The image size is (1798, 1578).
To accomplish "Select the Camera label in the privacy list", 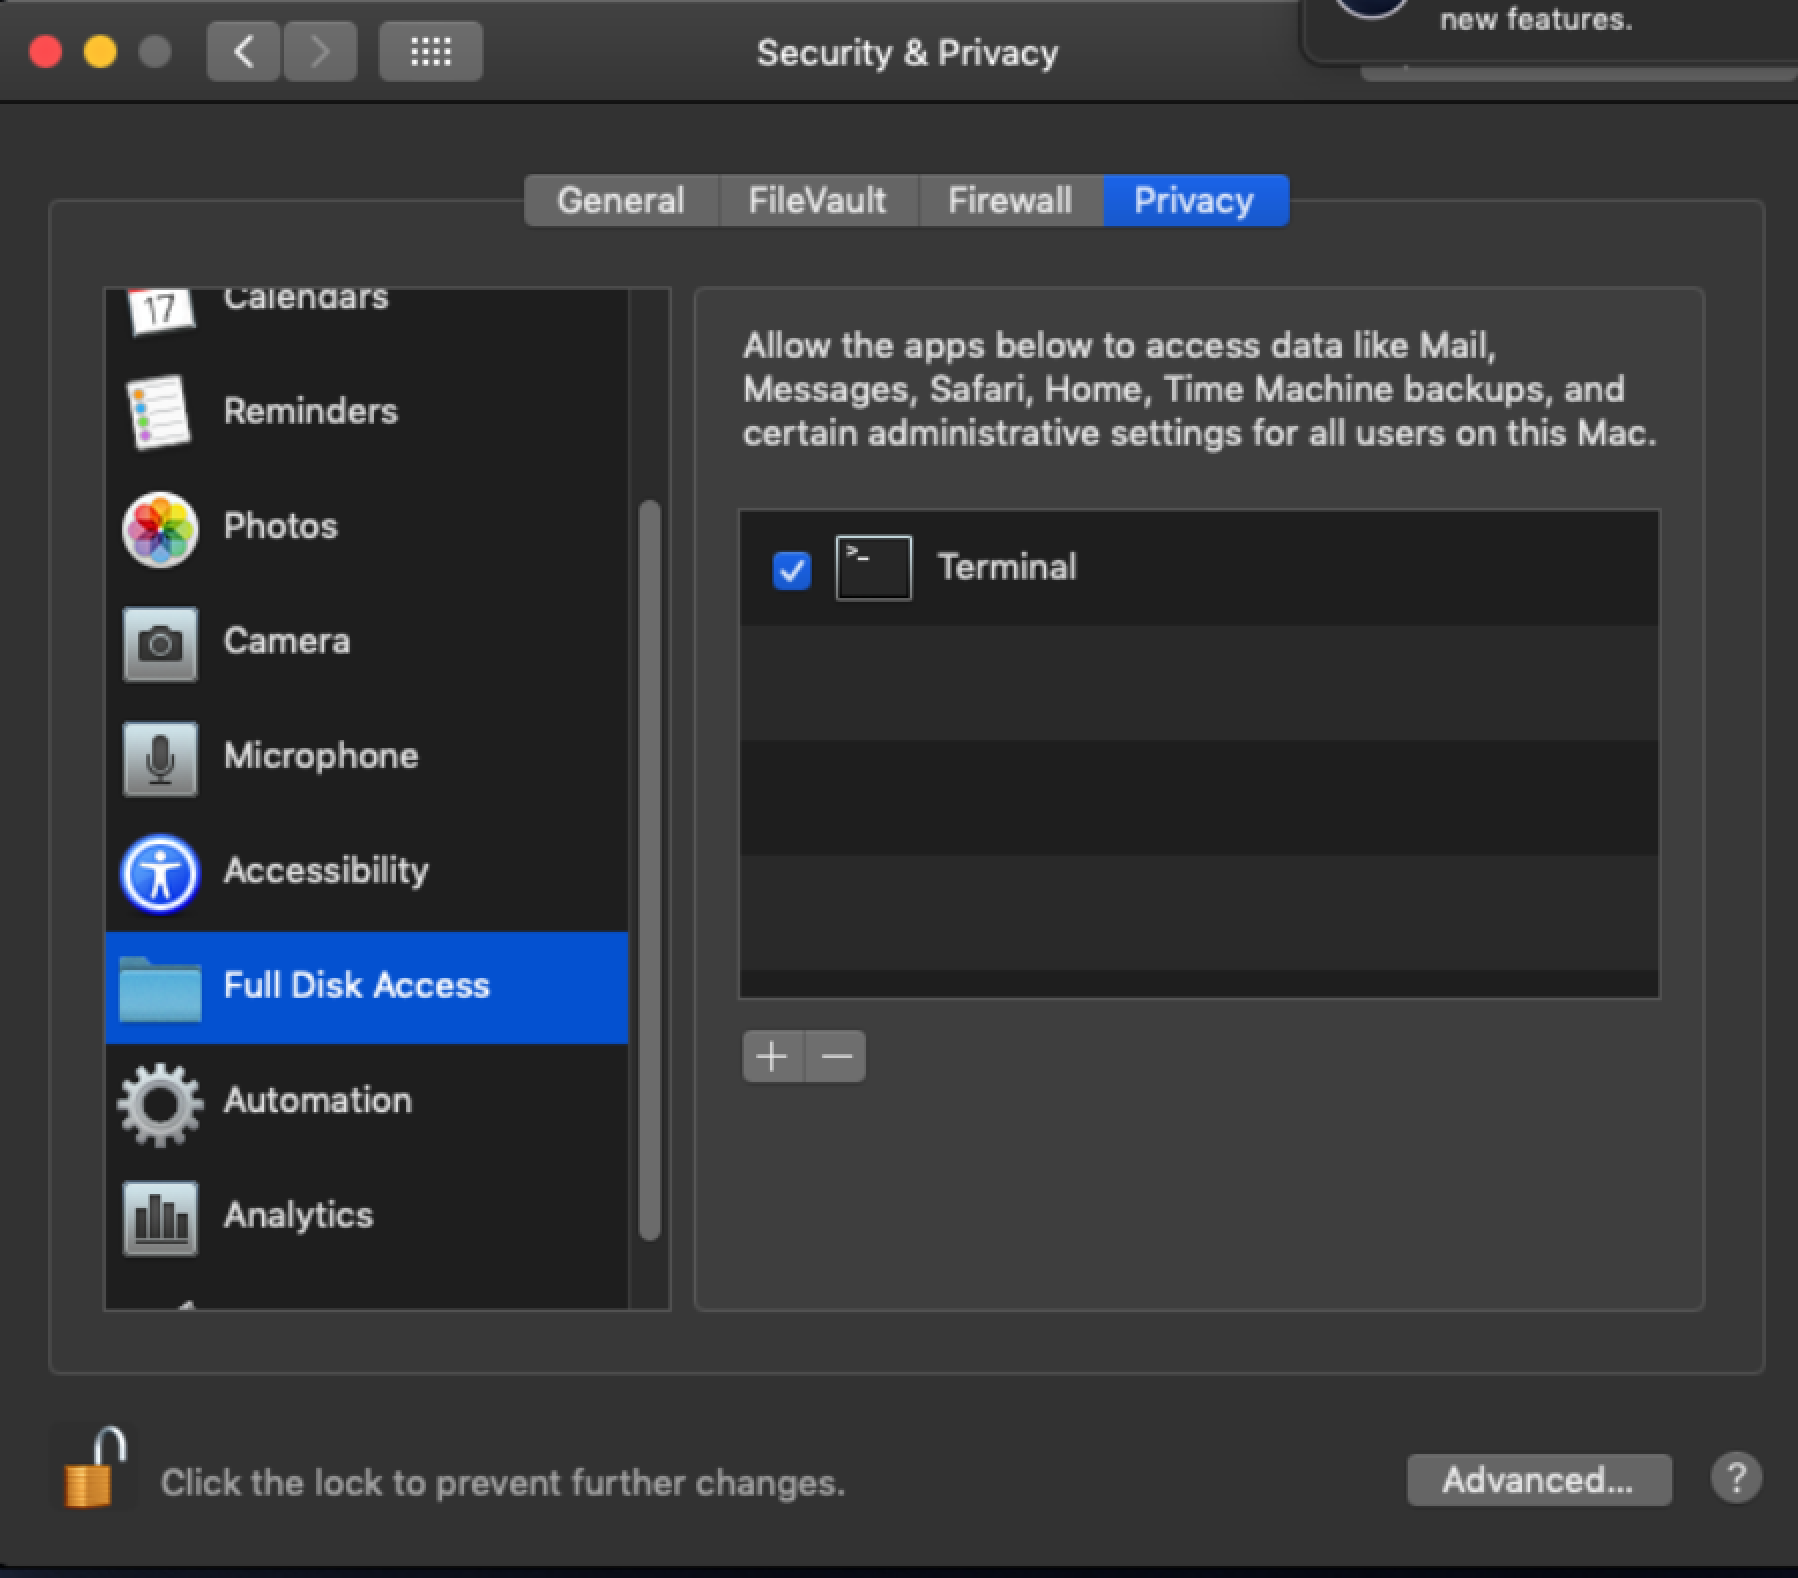I will tap(287, 641).
